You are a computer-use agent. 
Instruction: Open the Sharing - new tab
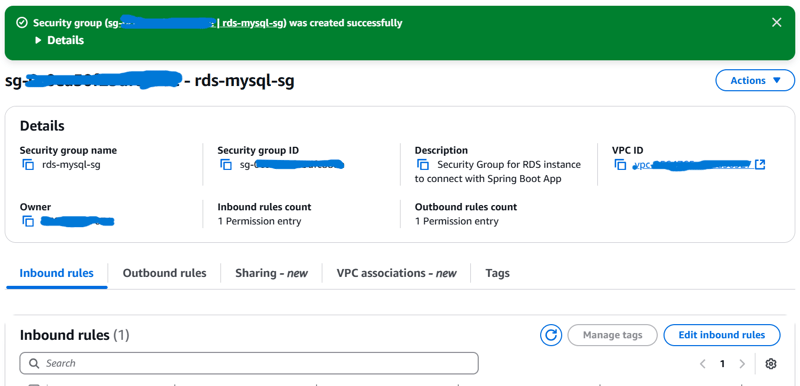click(x=271, y=273)
